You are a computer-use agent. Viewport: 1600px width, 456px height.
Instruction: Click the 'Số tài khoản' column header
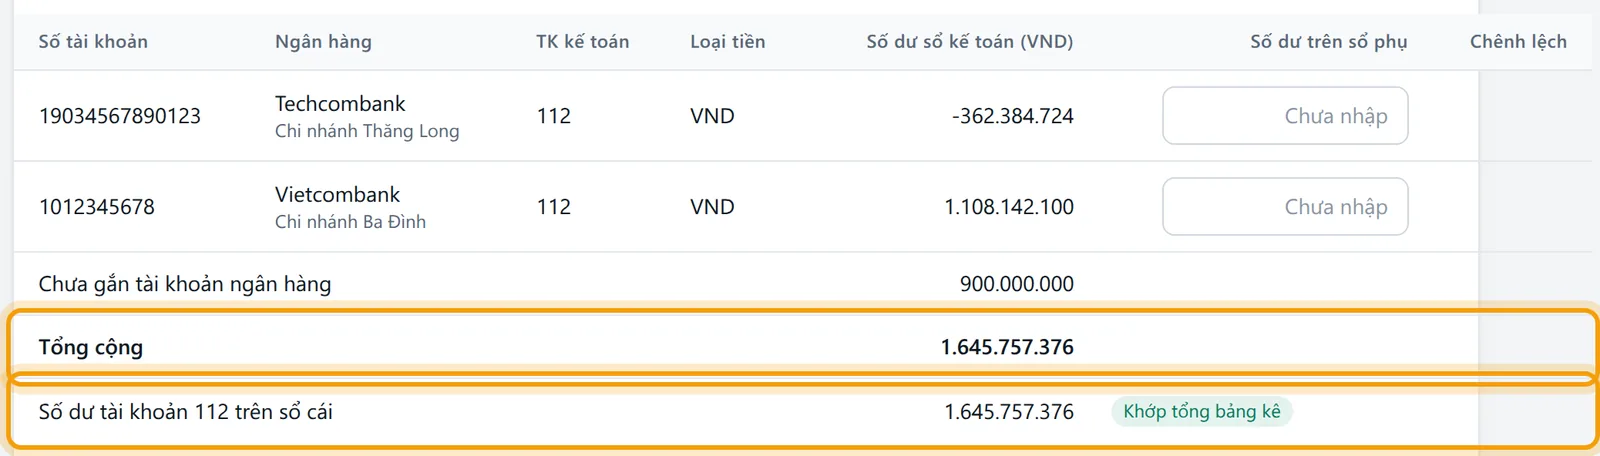pyautogui.click(x=93, y=42)
